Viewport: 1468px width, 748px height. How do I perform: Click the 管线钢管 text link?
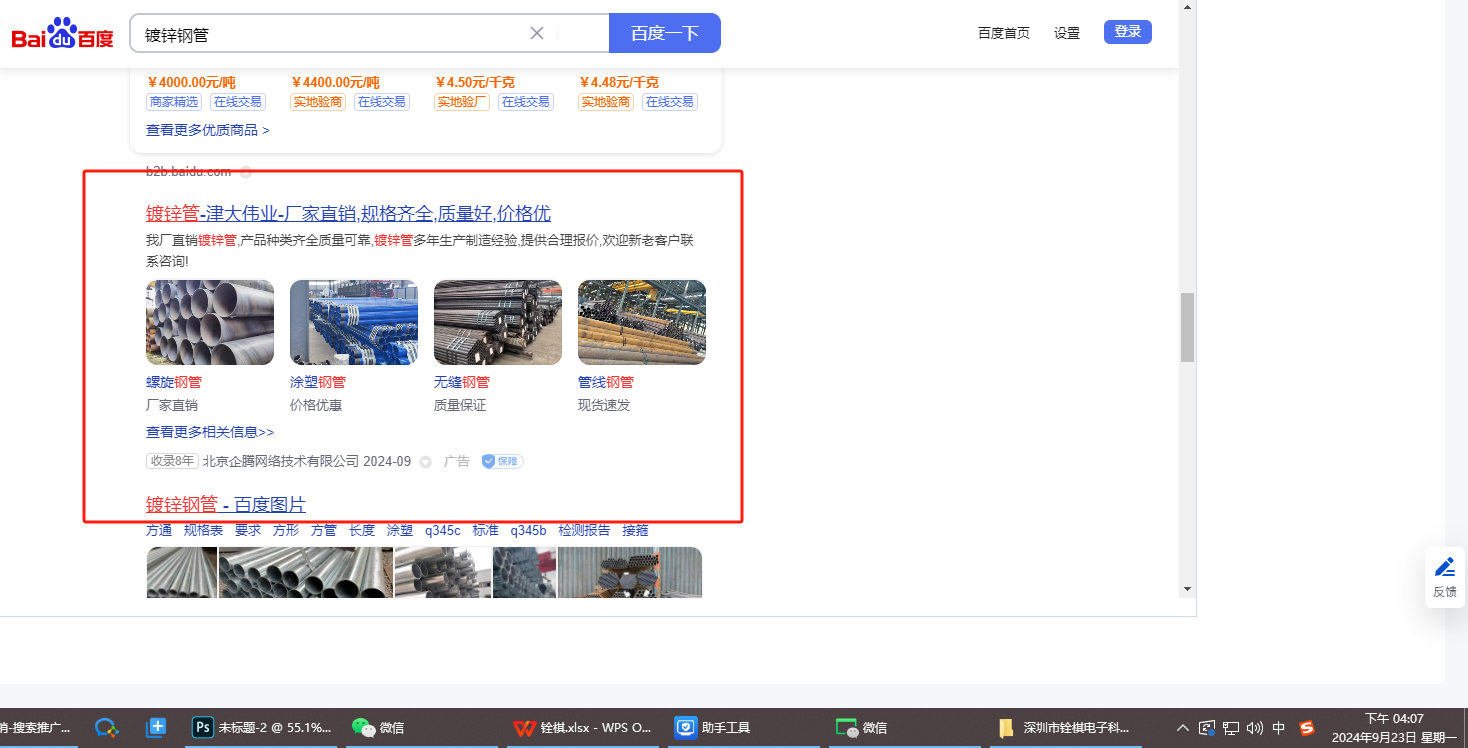pos(606,382)
